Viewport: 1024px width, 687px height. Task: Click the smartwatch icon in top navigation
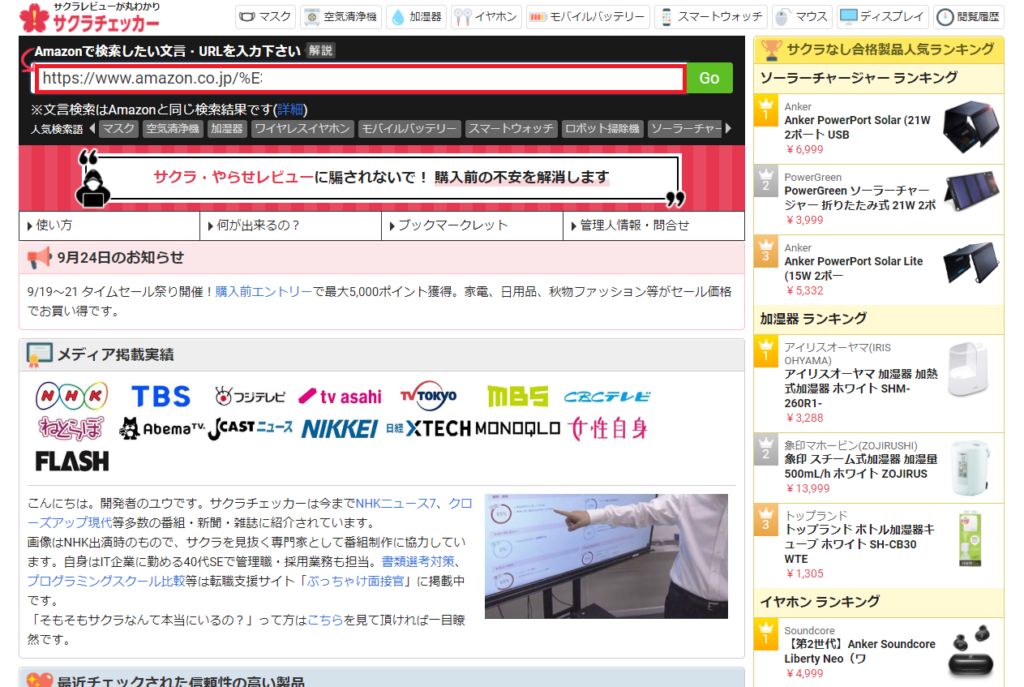coord(666,17)
